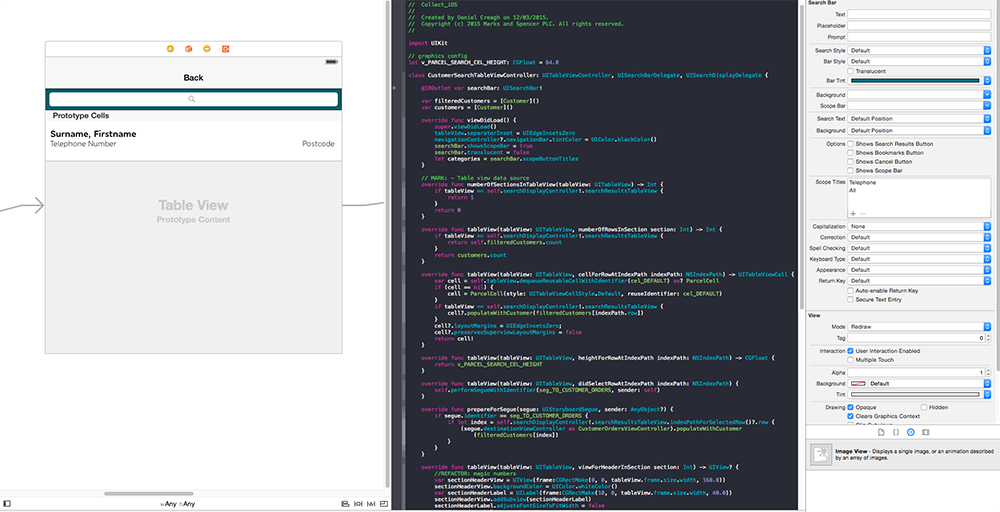This screenshot has width=1000, height=512.
Task: Click the storyboard horizontal scrollbar
Action: click(149, 494)
